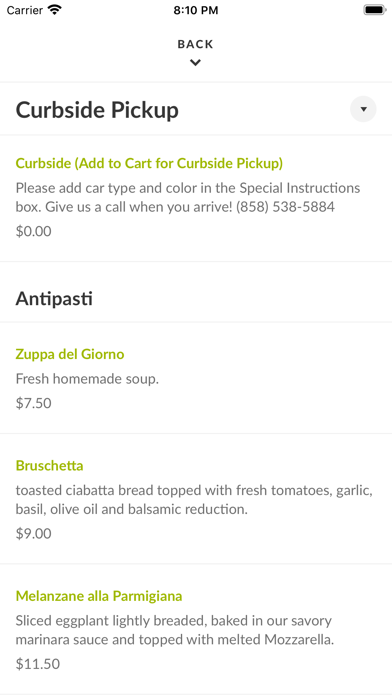
Task: Open the Curbside Pickup dropdown arrow
Action: 363,109
